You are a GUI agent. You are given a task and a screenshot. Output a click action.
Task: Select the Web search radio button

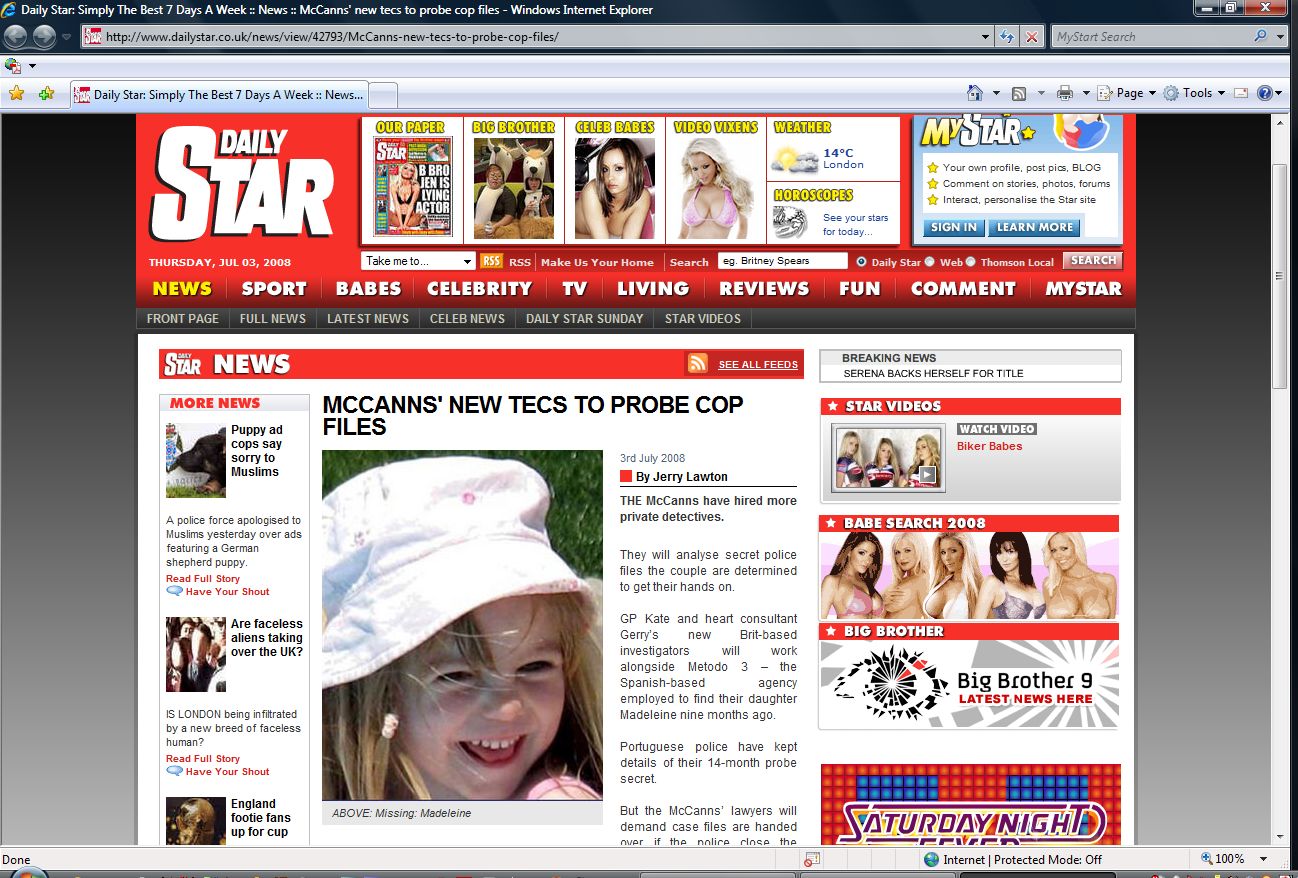point(929,262)
